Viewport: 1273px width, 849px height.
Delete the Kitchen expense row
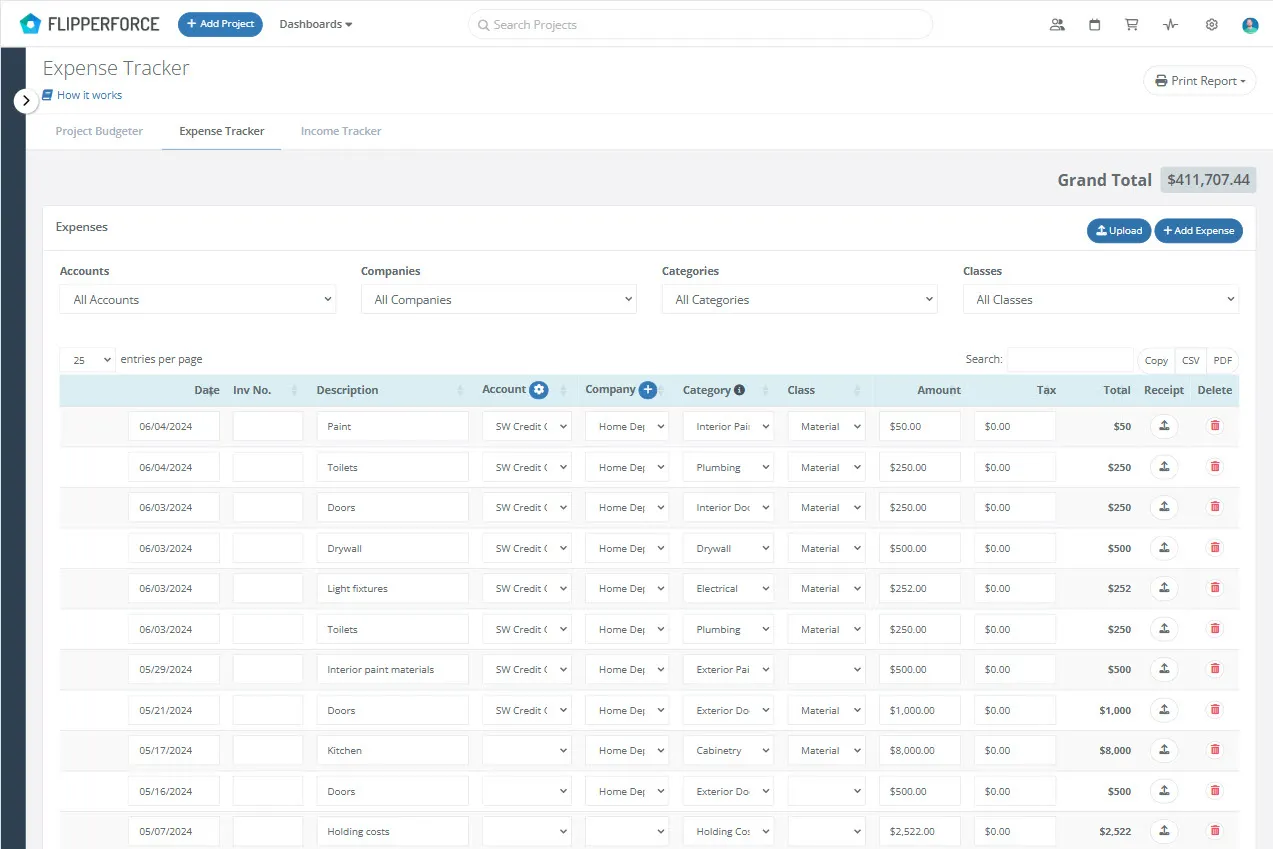coord(1215,750)
